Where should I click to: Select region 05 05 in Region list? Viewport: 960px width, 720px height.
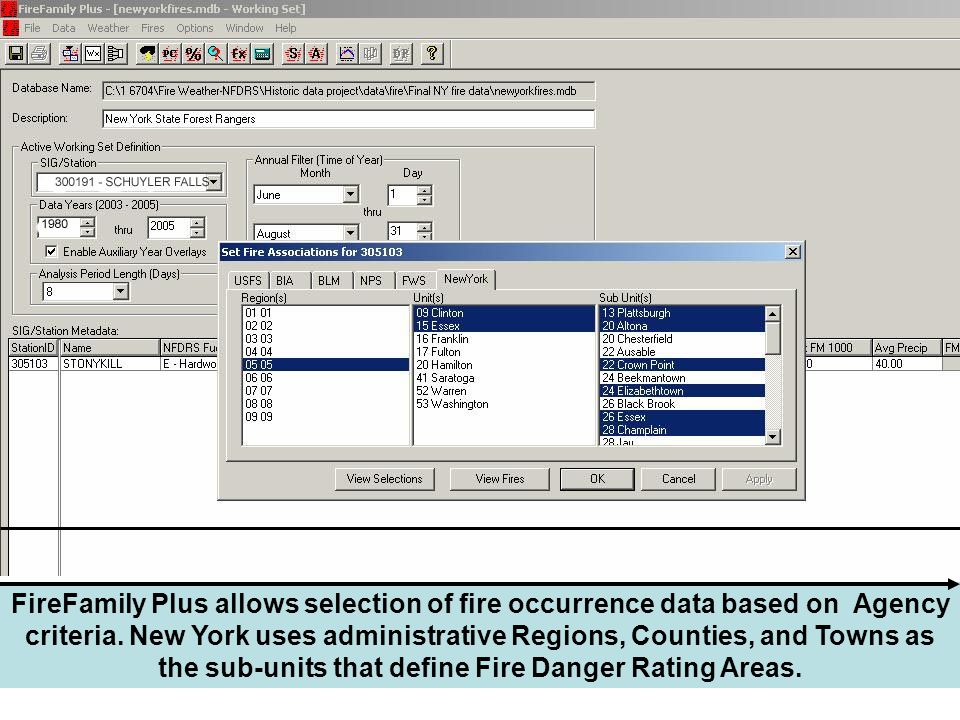[x=326, y=365]
